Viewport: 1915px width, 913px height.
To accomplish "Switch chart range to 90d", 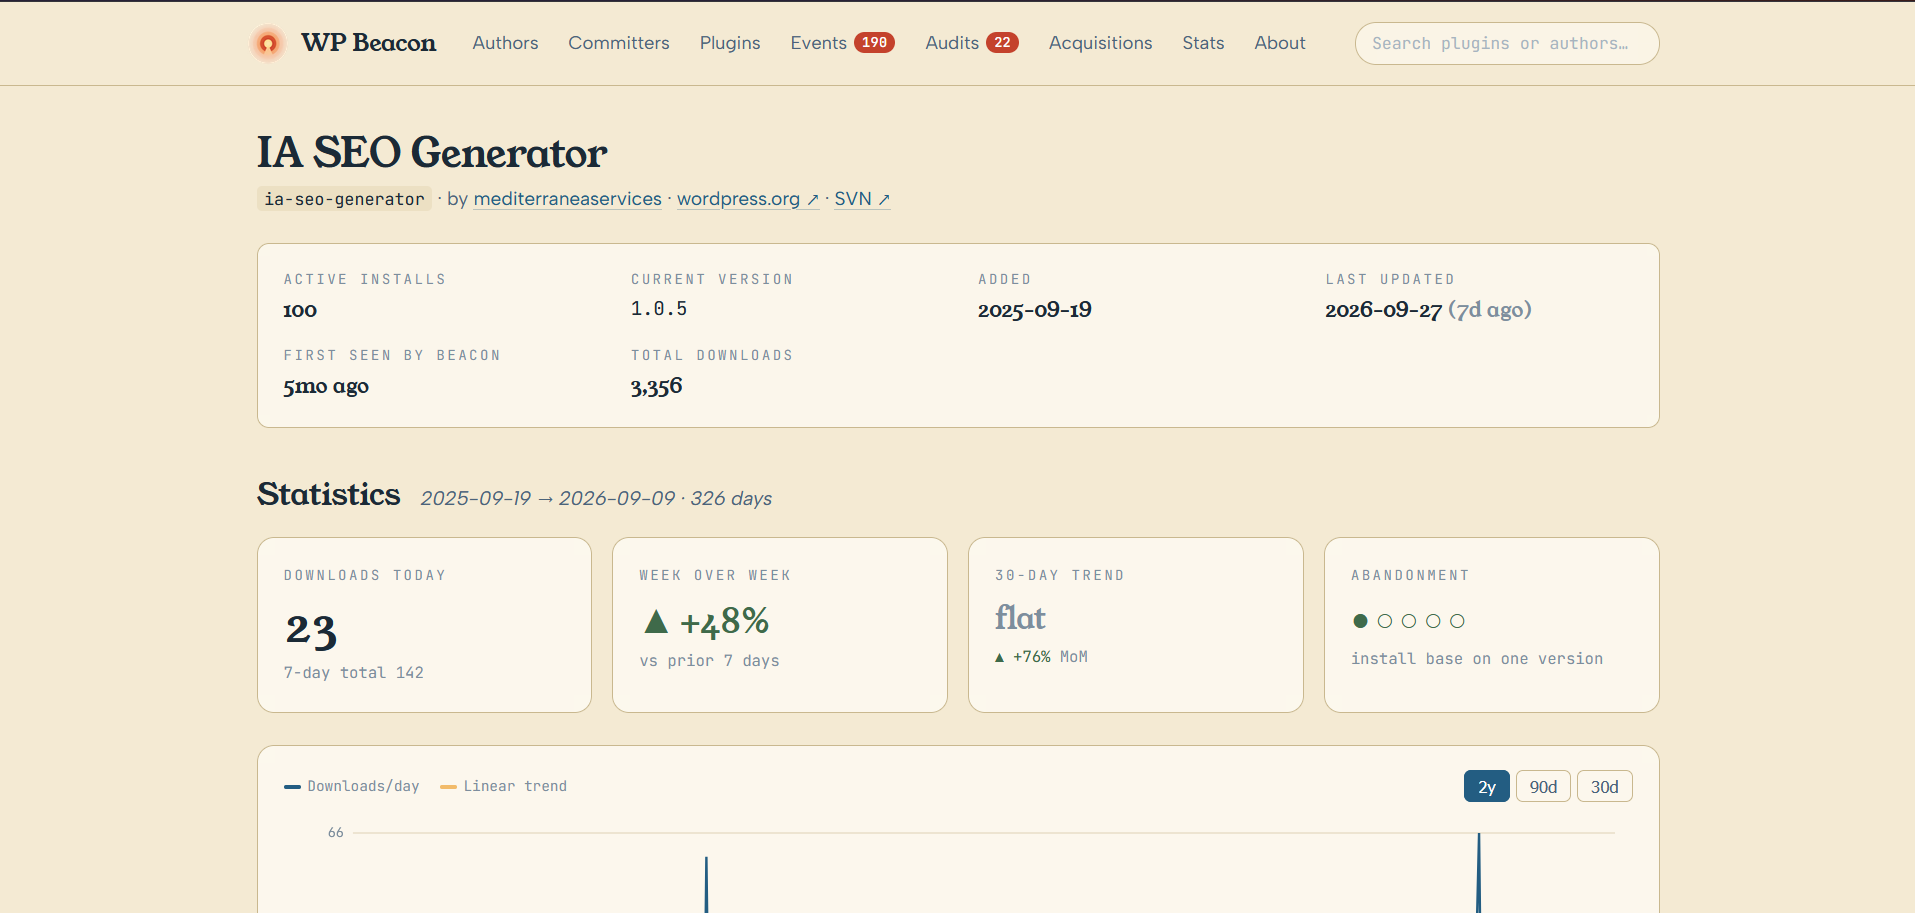I will point(1543,786).
